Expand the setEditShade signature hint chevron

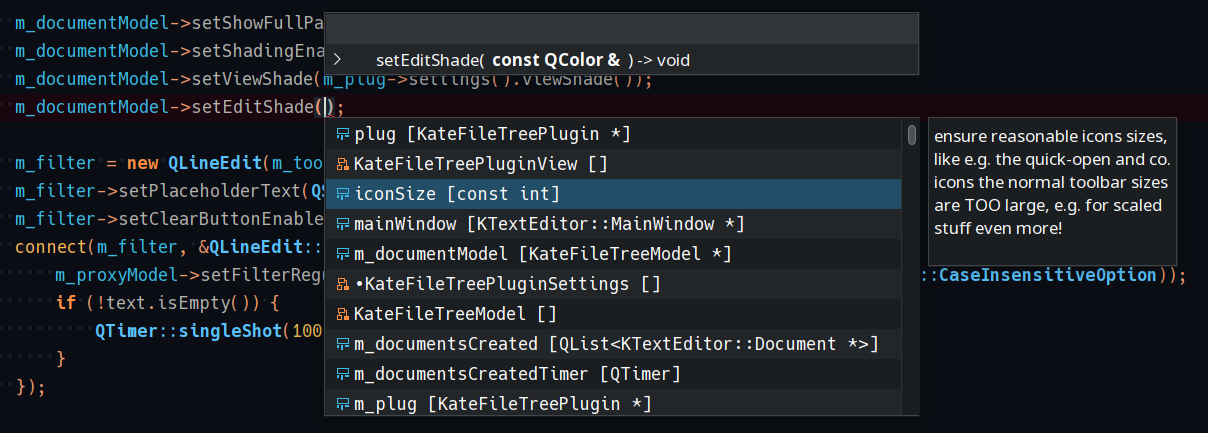[338, 60]
